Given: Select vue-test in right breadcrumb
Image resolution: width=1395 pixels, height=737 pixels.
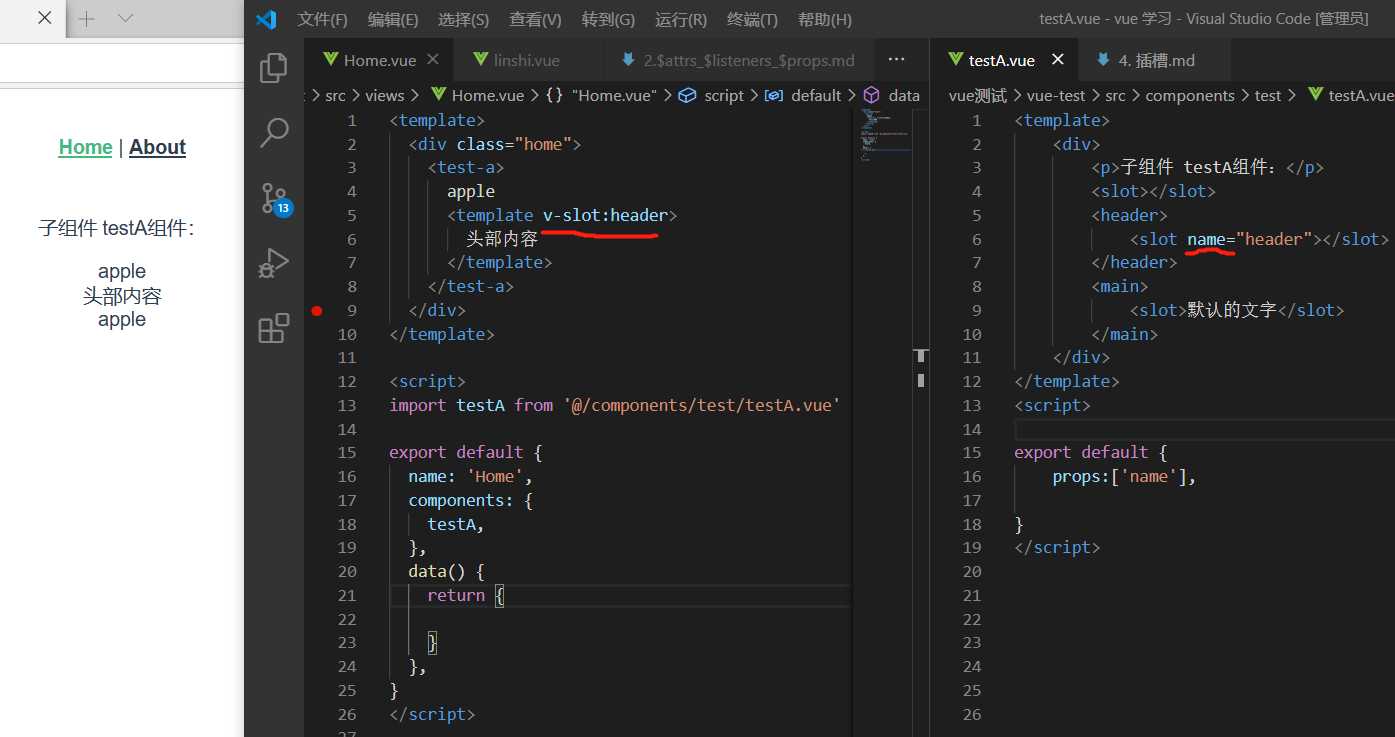Looking at the screenshot, I should tap(1056, 95).
